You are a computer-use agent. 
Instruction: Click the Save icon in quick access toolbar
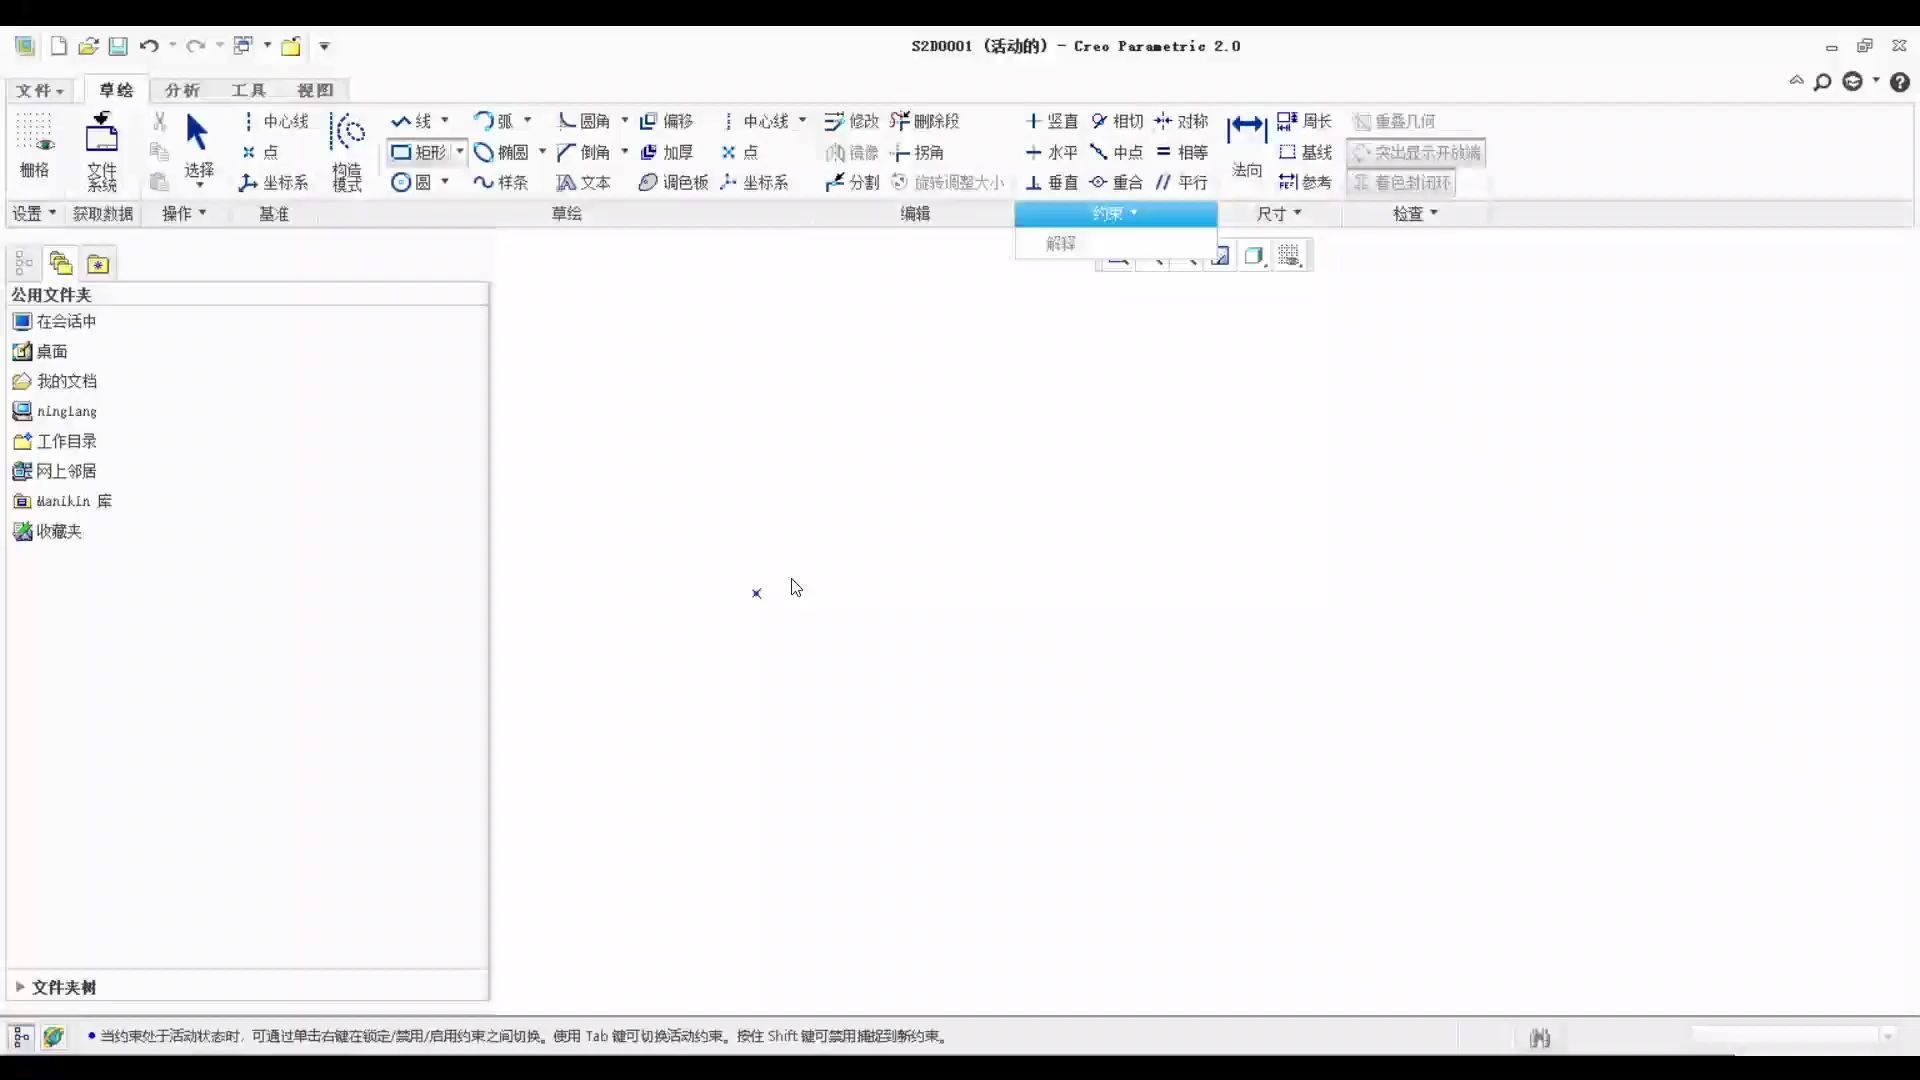pos(118,46)
